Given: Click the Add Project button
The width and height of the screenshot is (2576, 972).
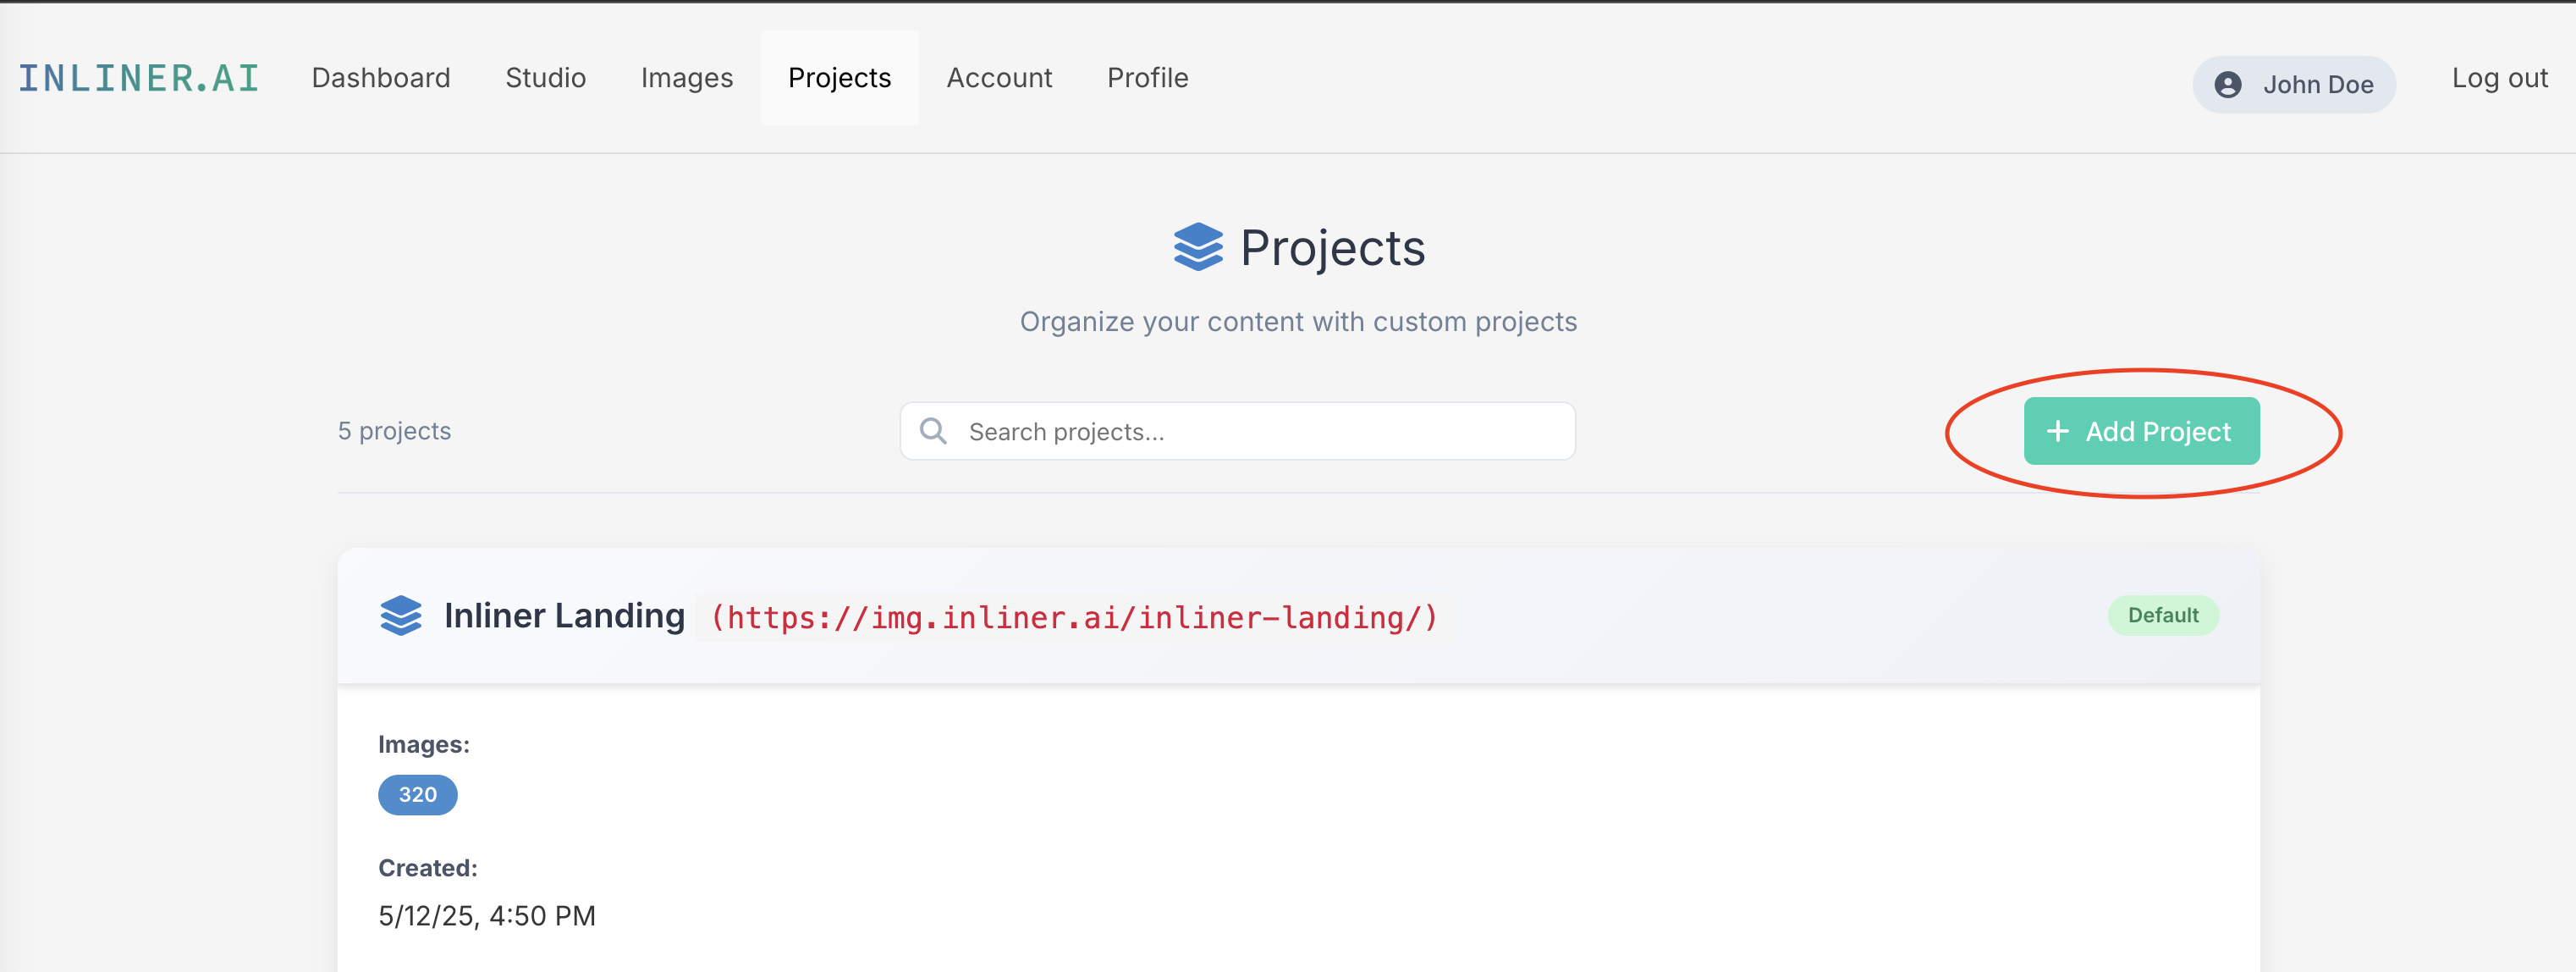Looking at the screenshot, I should click(2141, 431).
